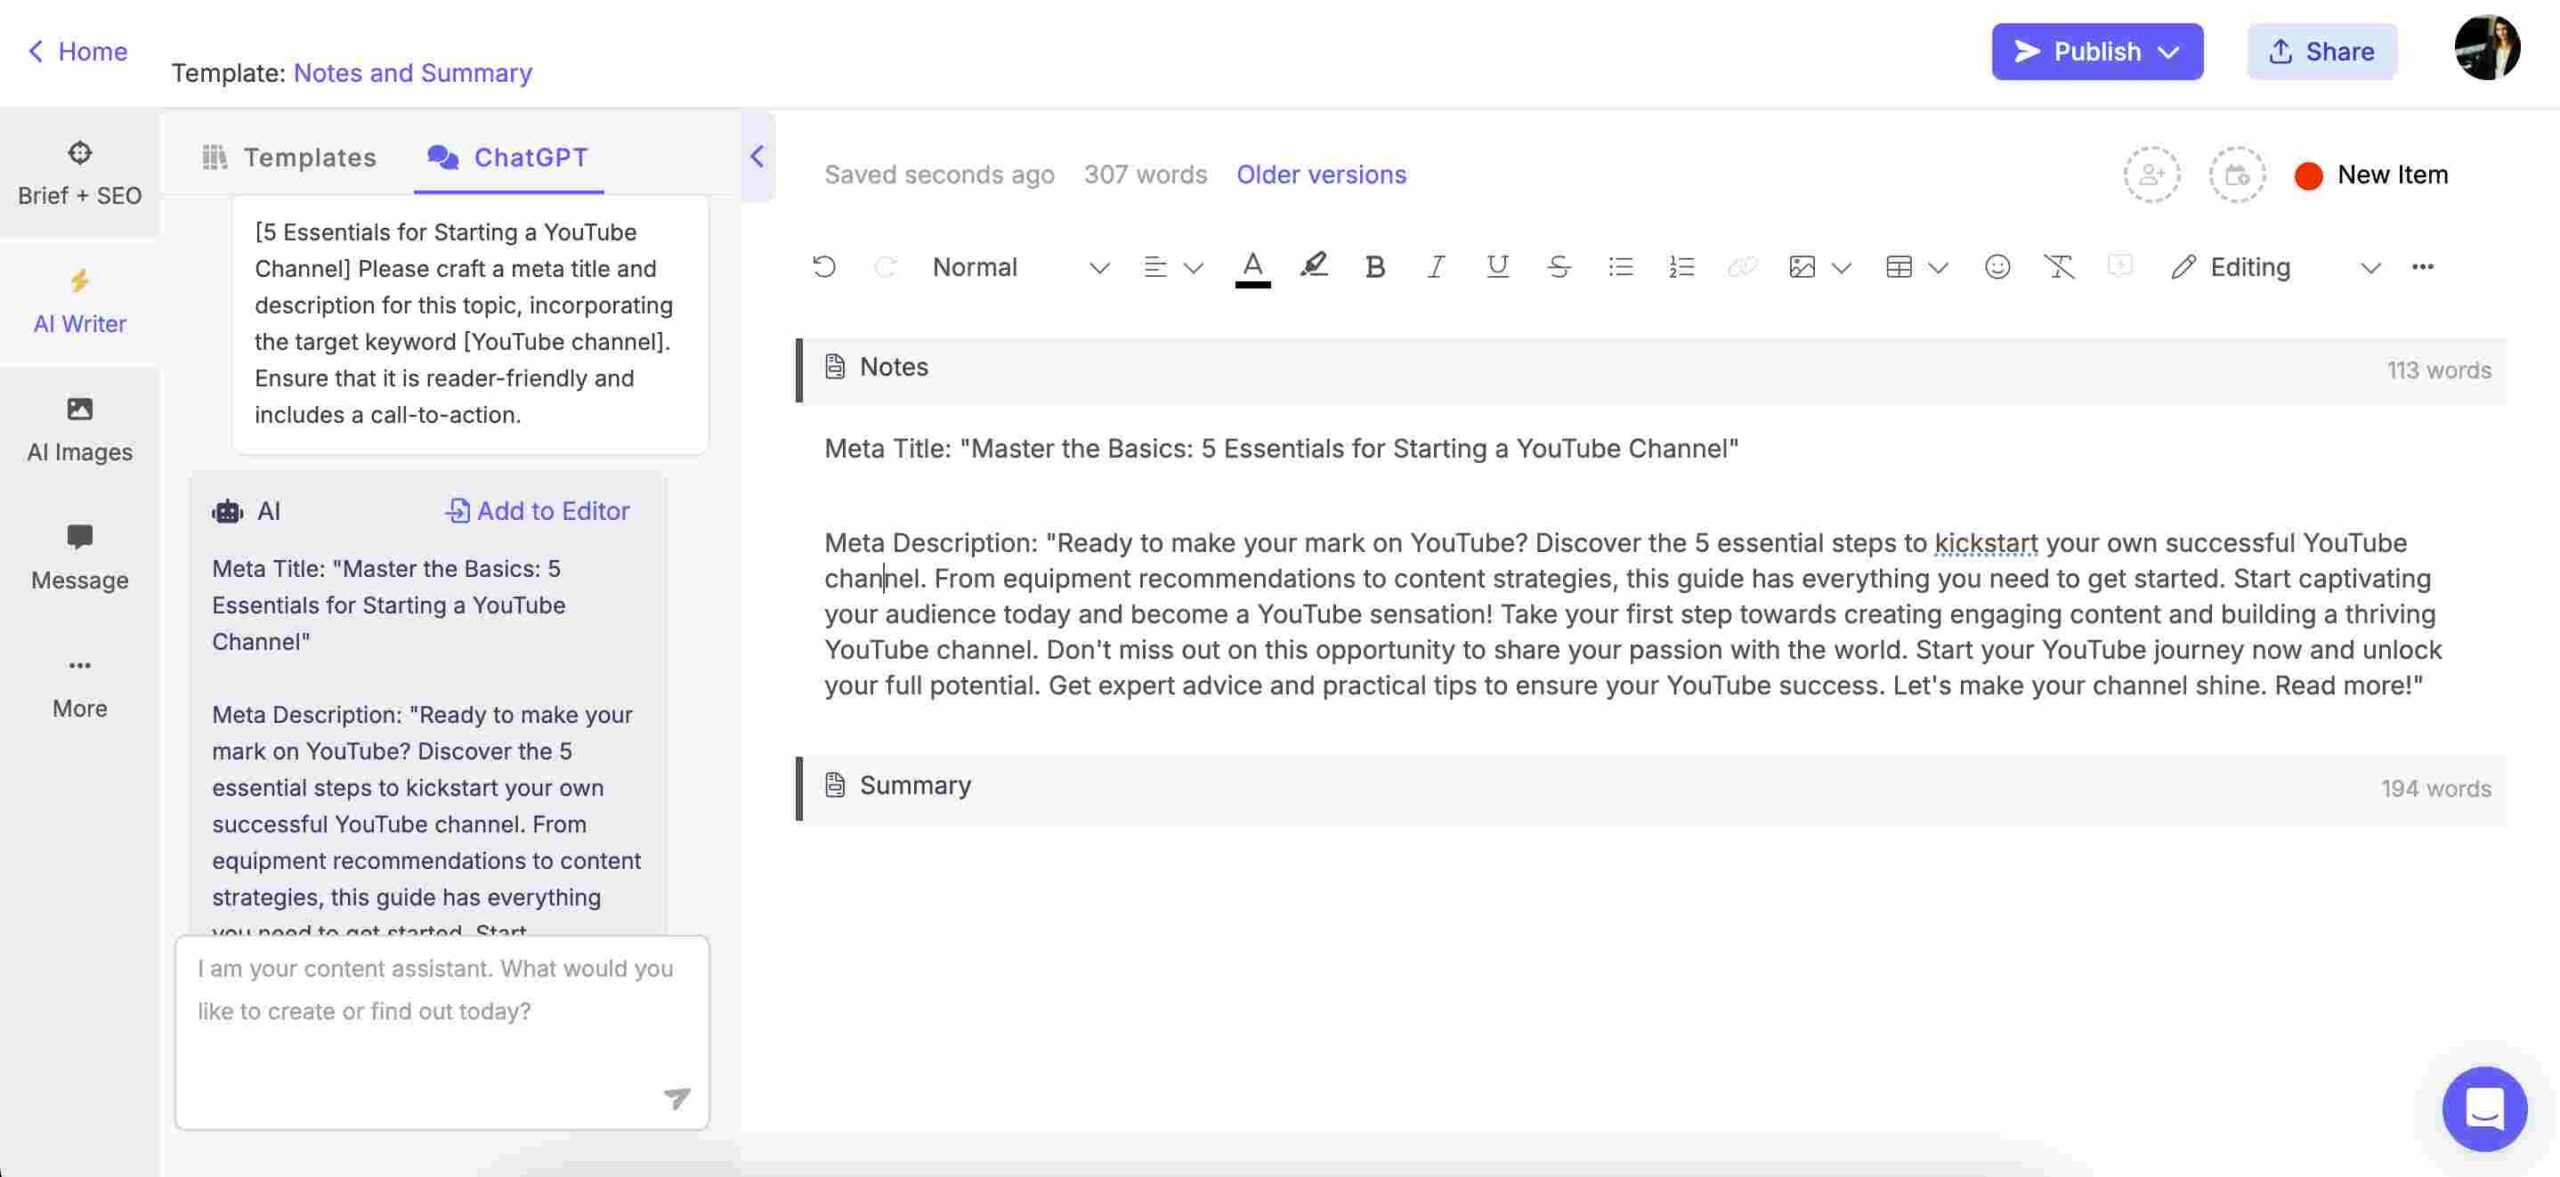This screenshot has width=2560, height=1177.
Task: Open Older versions link
Action: click(x=1320, y=174)
